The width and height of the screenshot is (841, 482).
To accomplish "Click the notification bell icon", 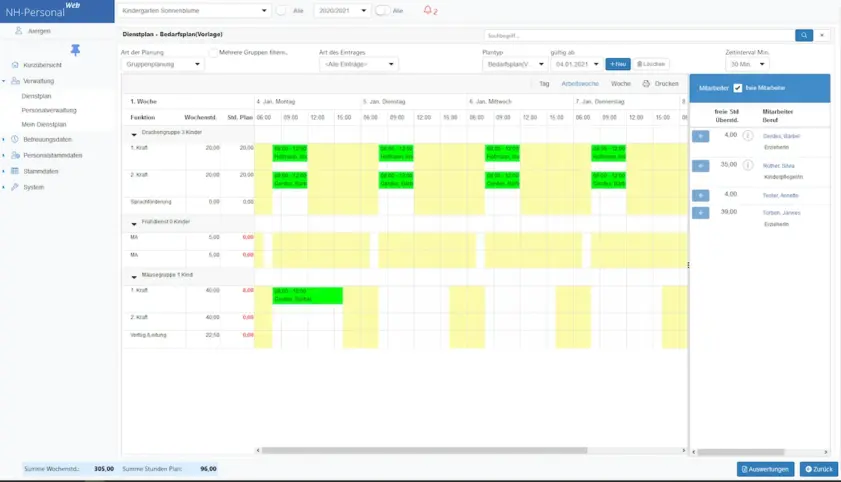I will coord(430,11).
